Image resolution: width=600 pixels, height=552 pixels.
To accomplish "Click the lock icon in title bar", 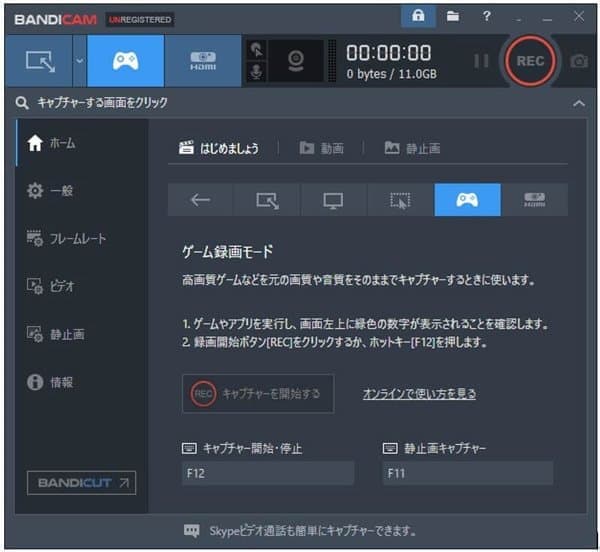I will pos(418,16).
